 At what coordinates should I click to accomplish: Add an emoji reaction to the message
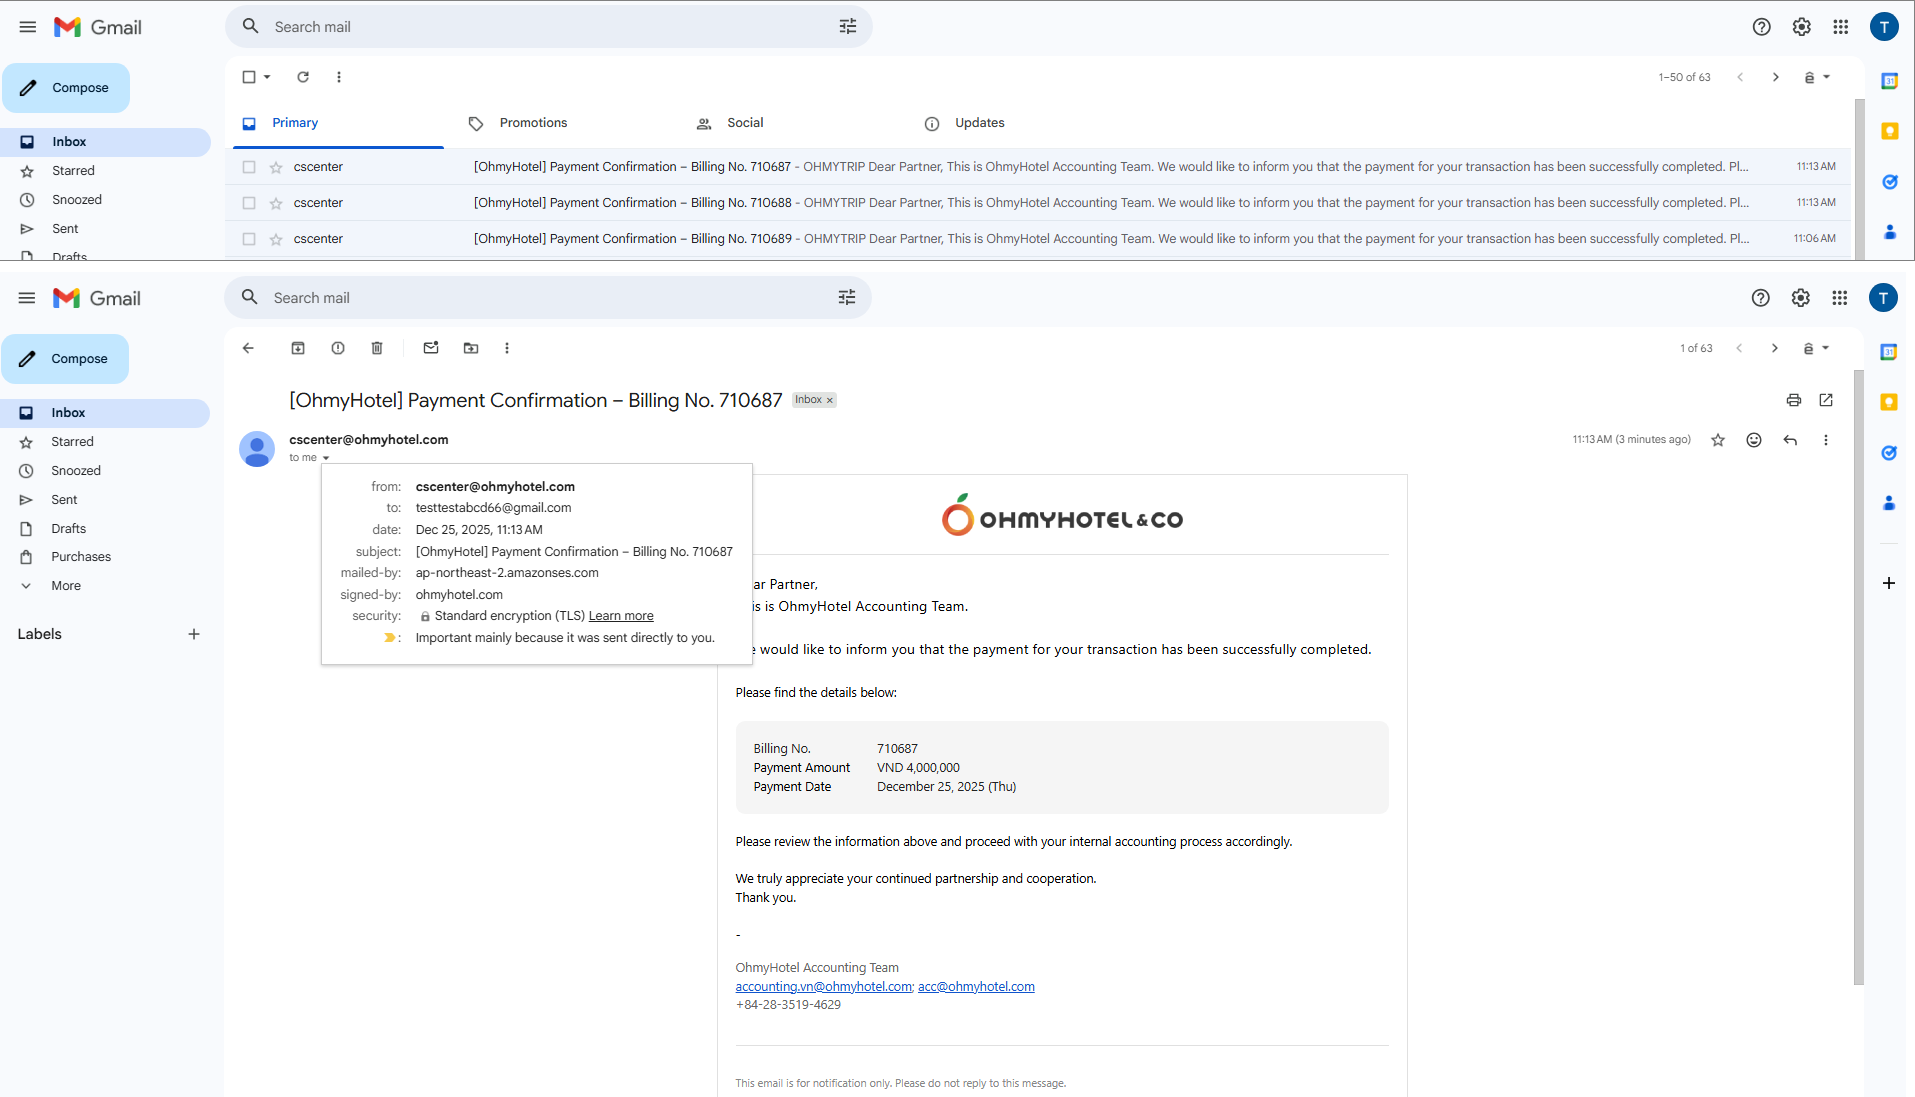pyautogui.click(x=1754, y=440)
